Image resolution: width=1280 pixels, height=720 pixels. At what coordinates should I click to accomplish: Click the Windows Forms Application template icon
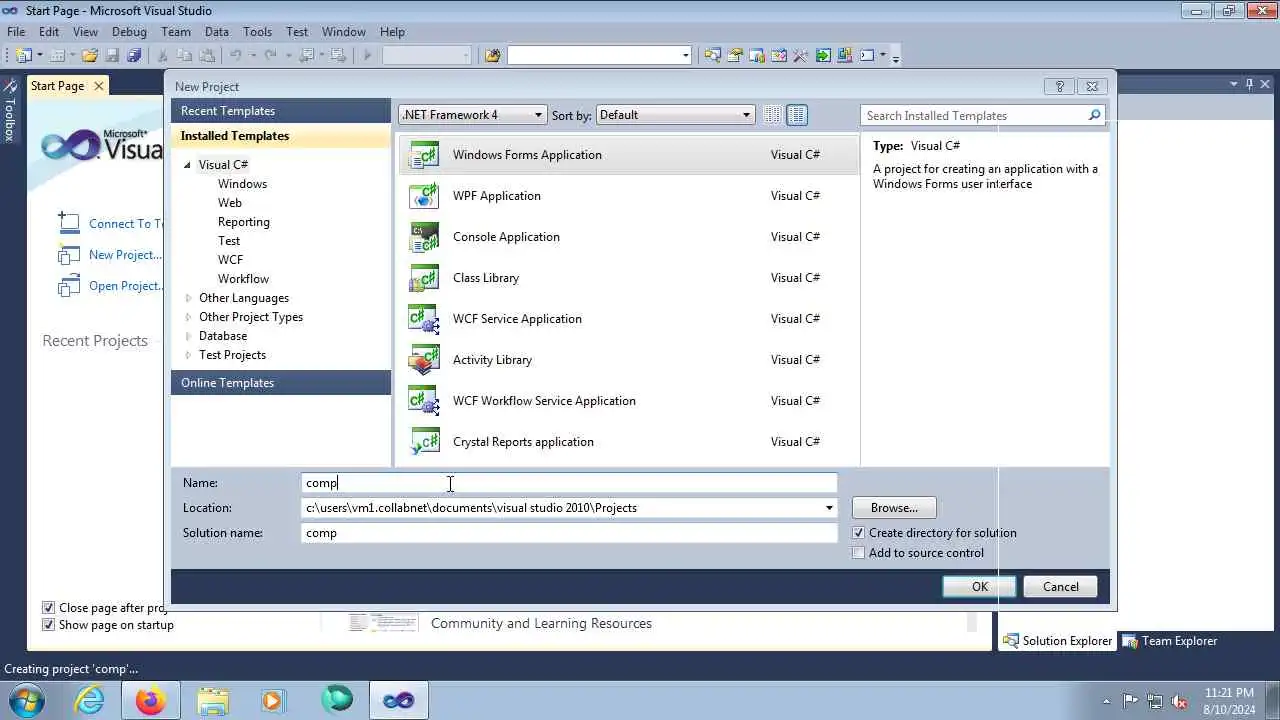coord(424,155)
